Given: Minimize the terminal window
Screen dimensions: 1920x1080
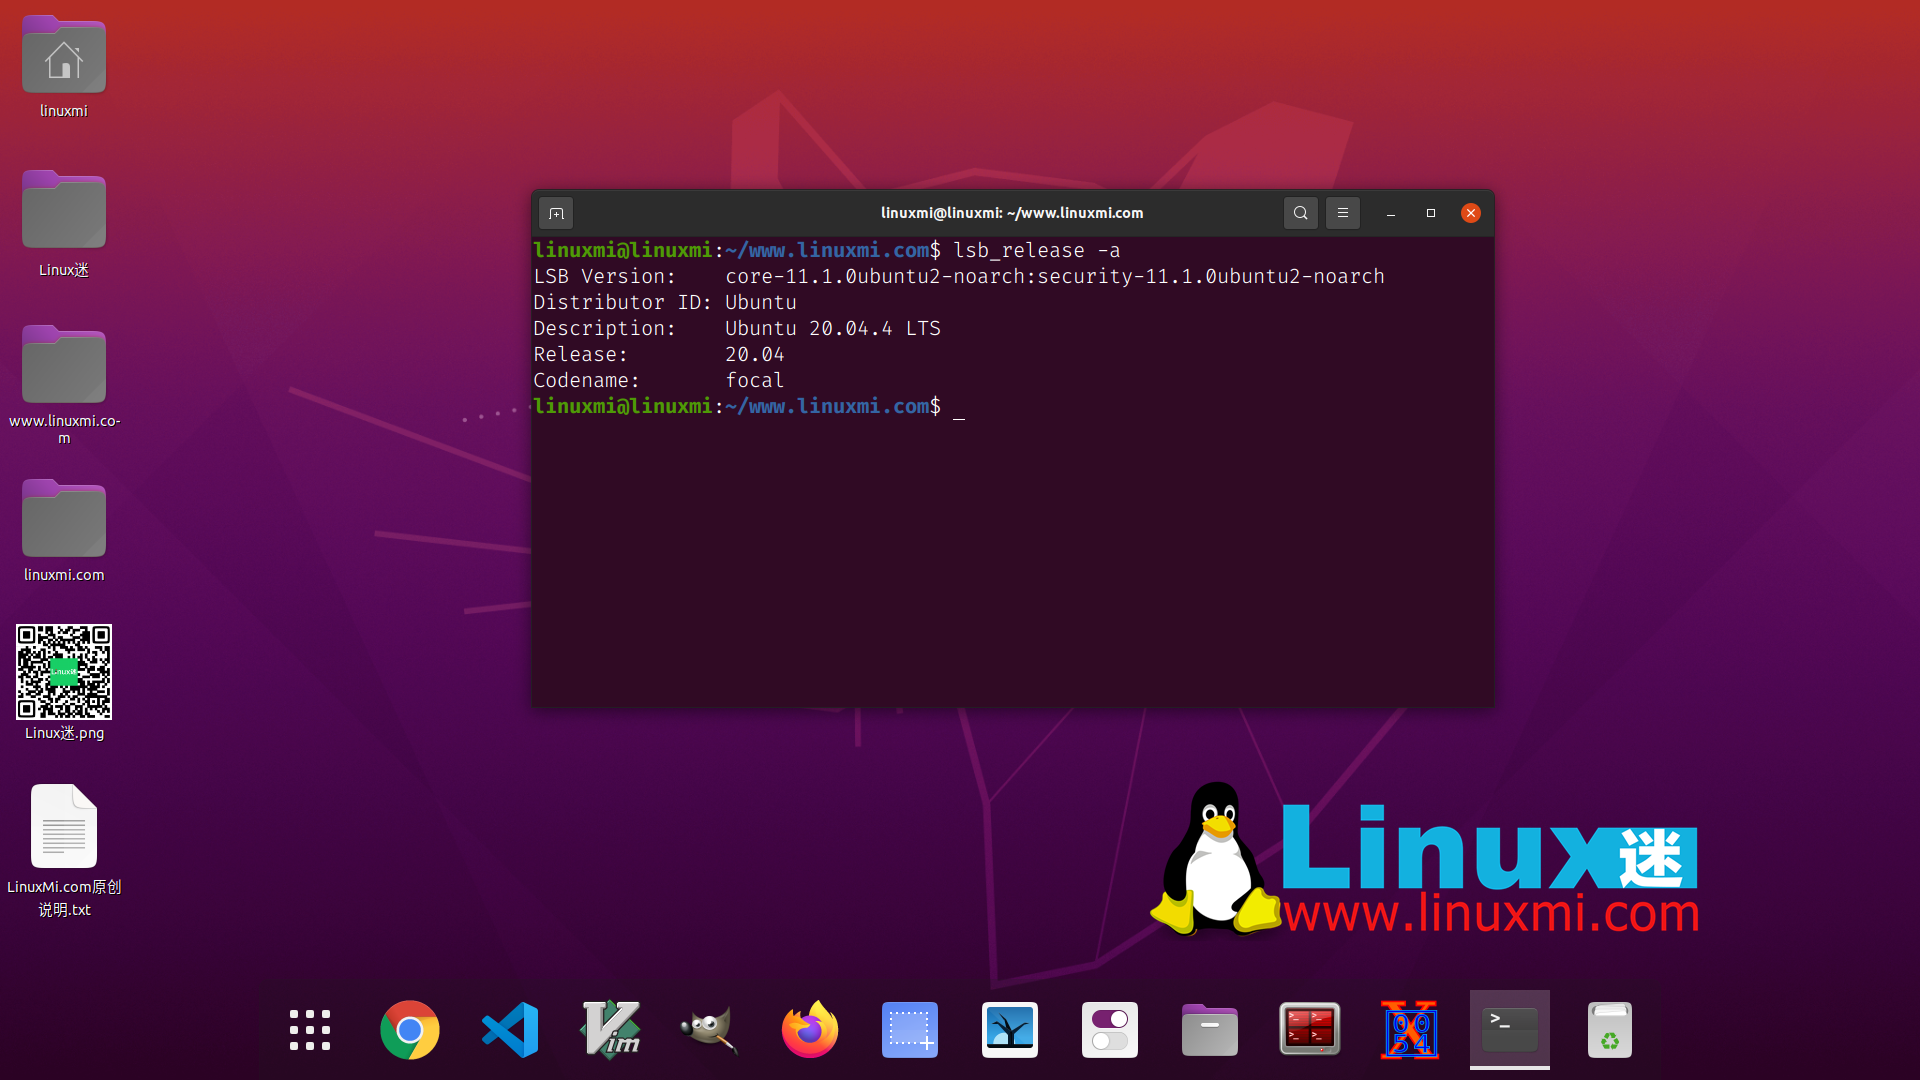Looking at the screenshot, I should point(1391,213).
